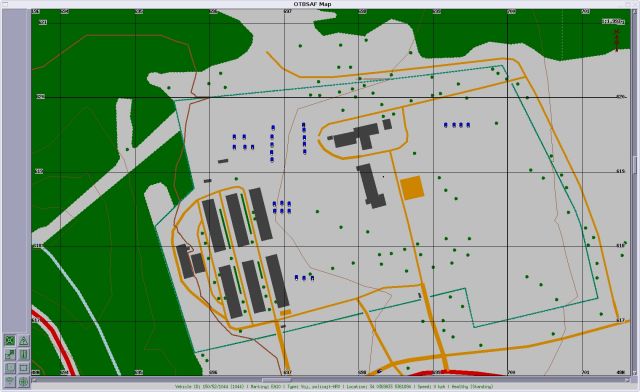This screenshot has height=392, width=640.
Task: Click the diagonal arrow zoom tool icon
Action: 10,354
